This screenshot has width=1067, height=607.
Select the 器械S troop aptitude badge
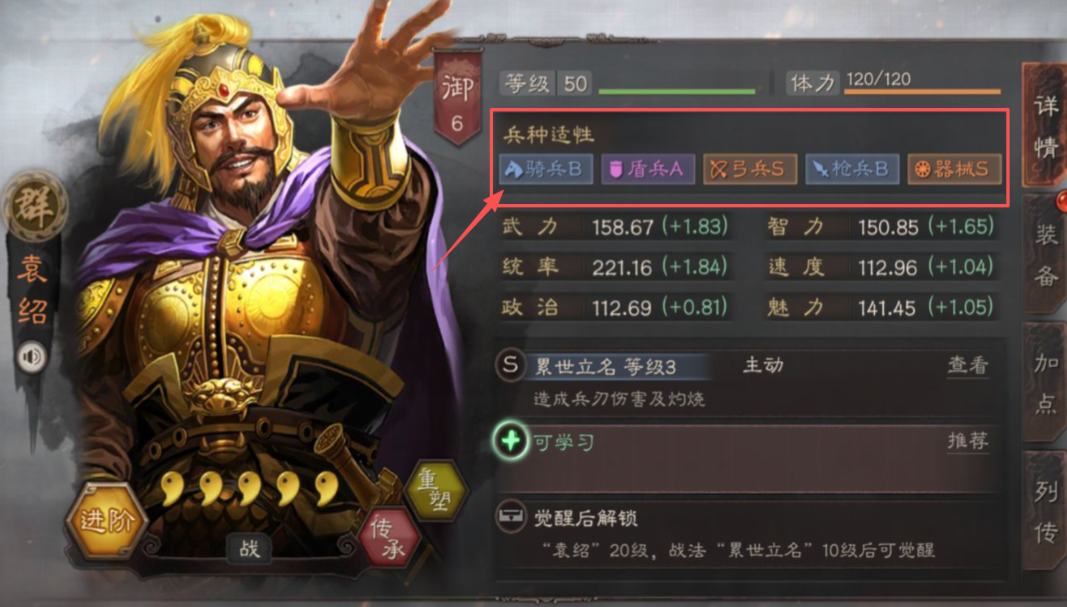[x=954, y=169]
